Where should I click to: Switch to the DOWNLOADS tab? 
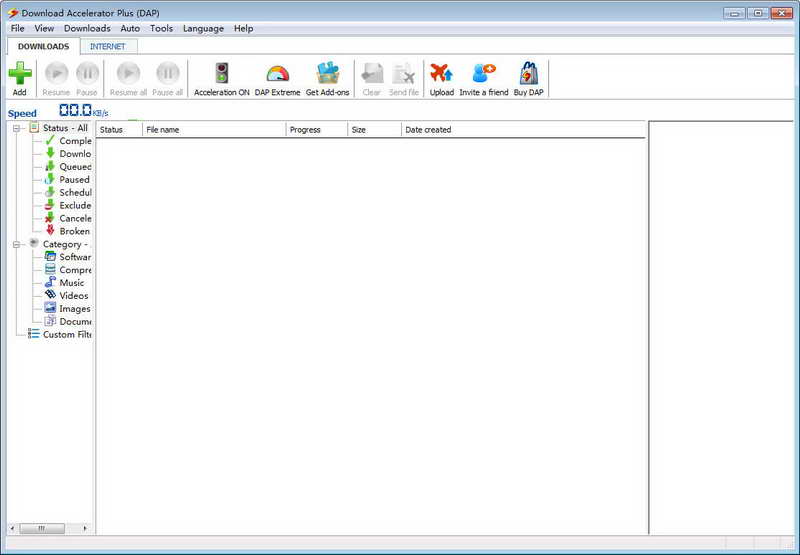[43, 46]
